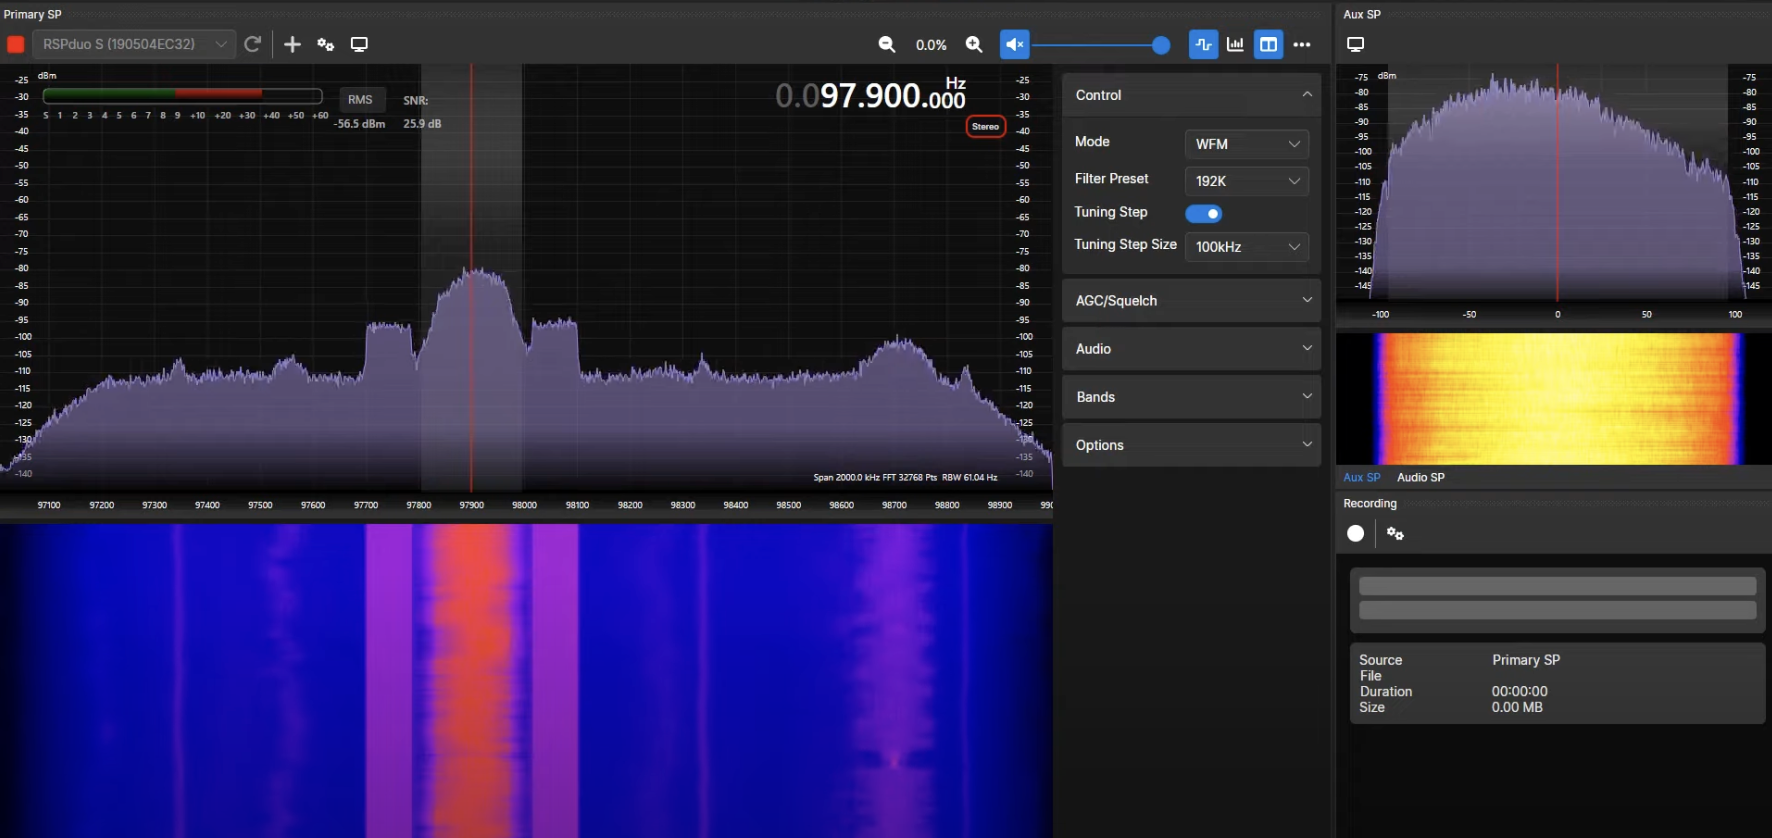Viewport: 1772px width, 838px height.
Task: Click the SNR 25.9 dB reading
Action: (422, 124)
